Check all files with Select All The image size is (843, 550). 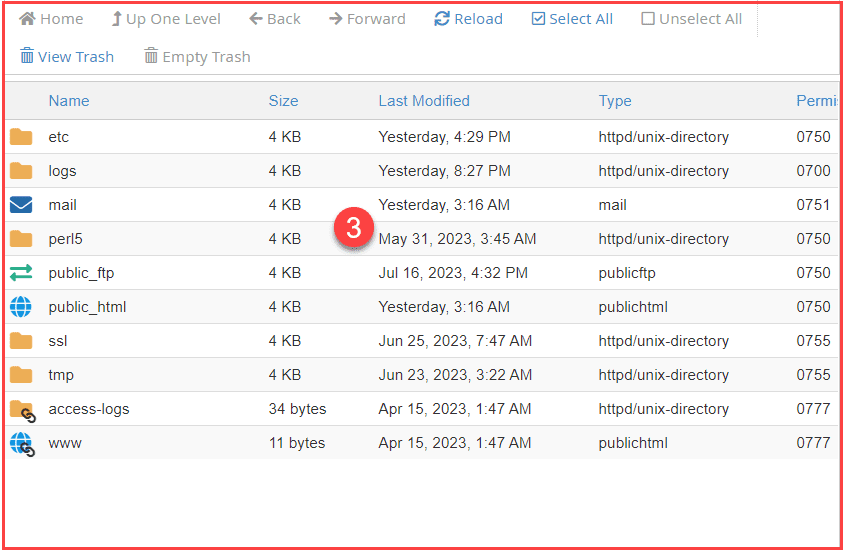click(572, 19)
